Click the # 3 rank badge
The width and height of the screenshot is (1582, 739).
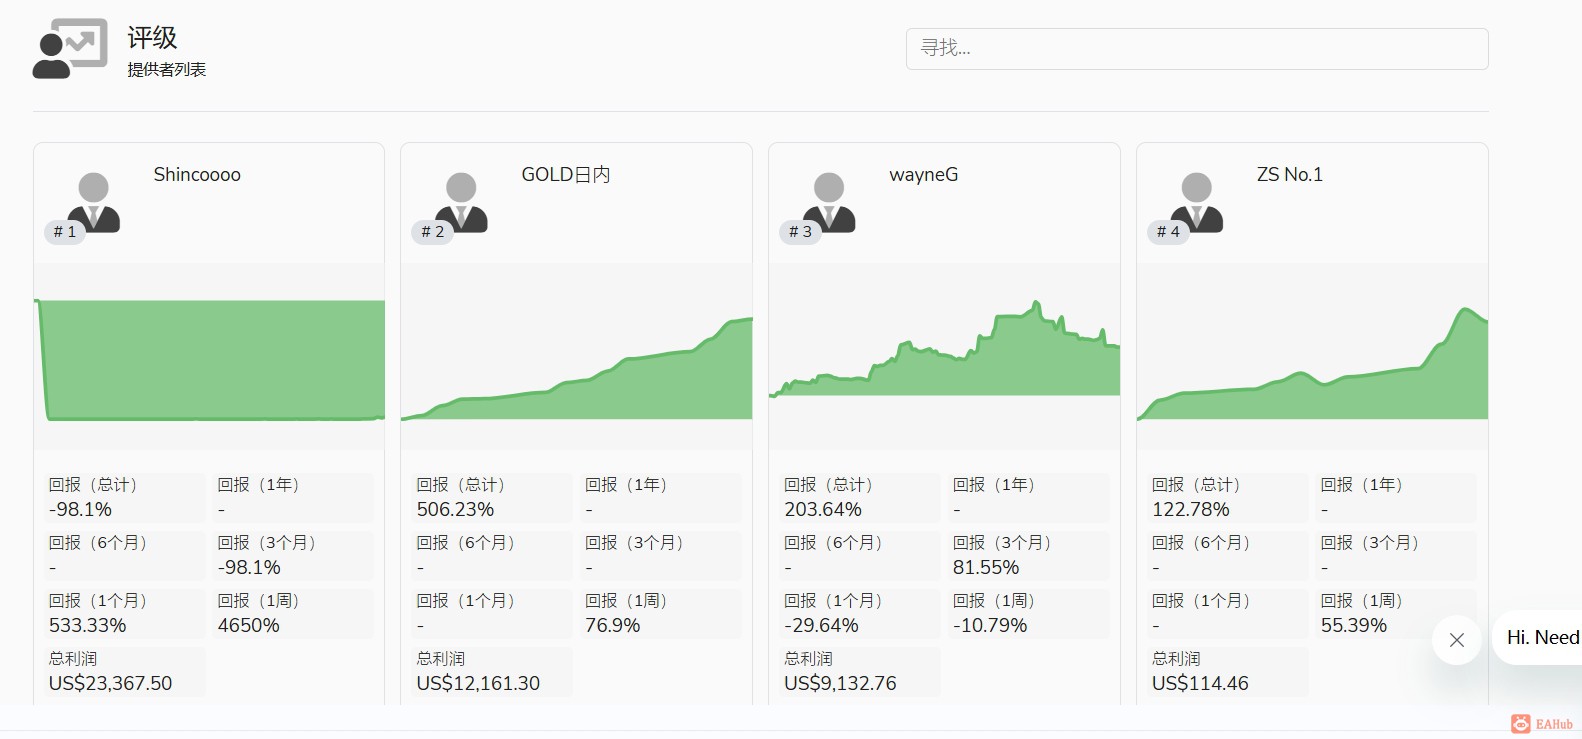click(x=800, y=232)
